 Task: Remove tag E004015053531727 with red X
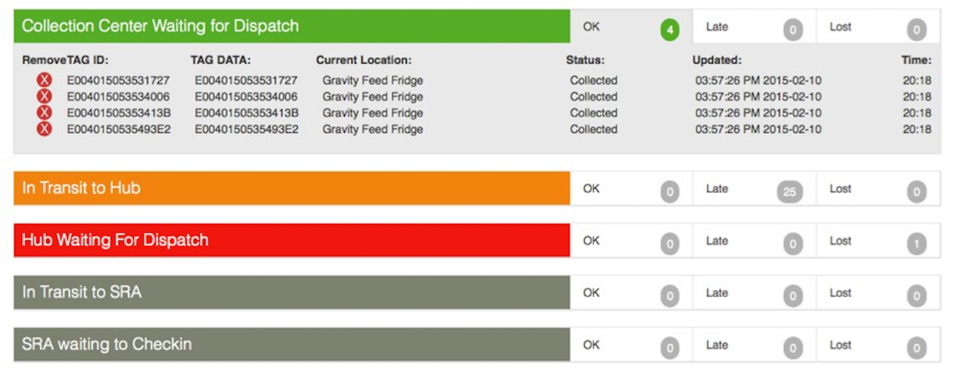tap(44, 80)
